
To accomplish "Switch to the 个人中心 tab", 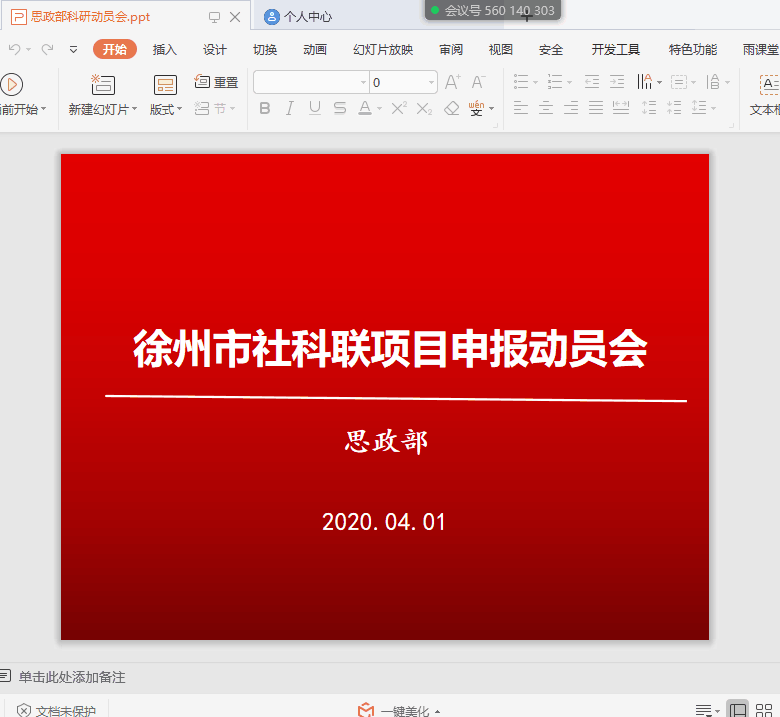I will (x=307, y=17).
